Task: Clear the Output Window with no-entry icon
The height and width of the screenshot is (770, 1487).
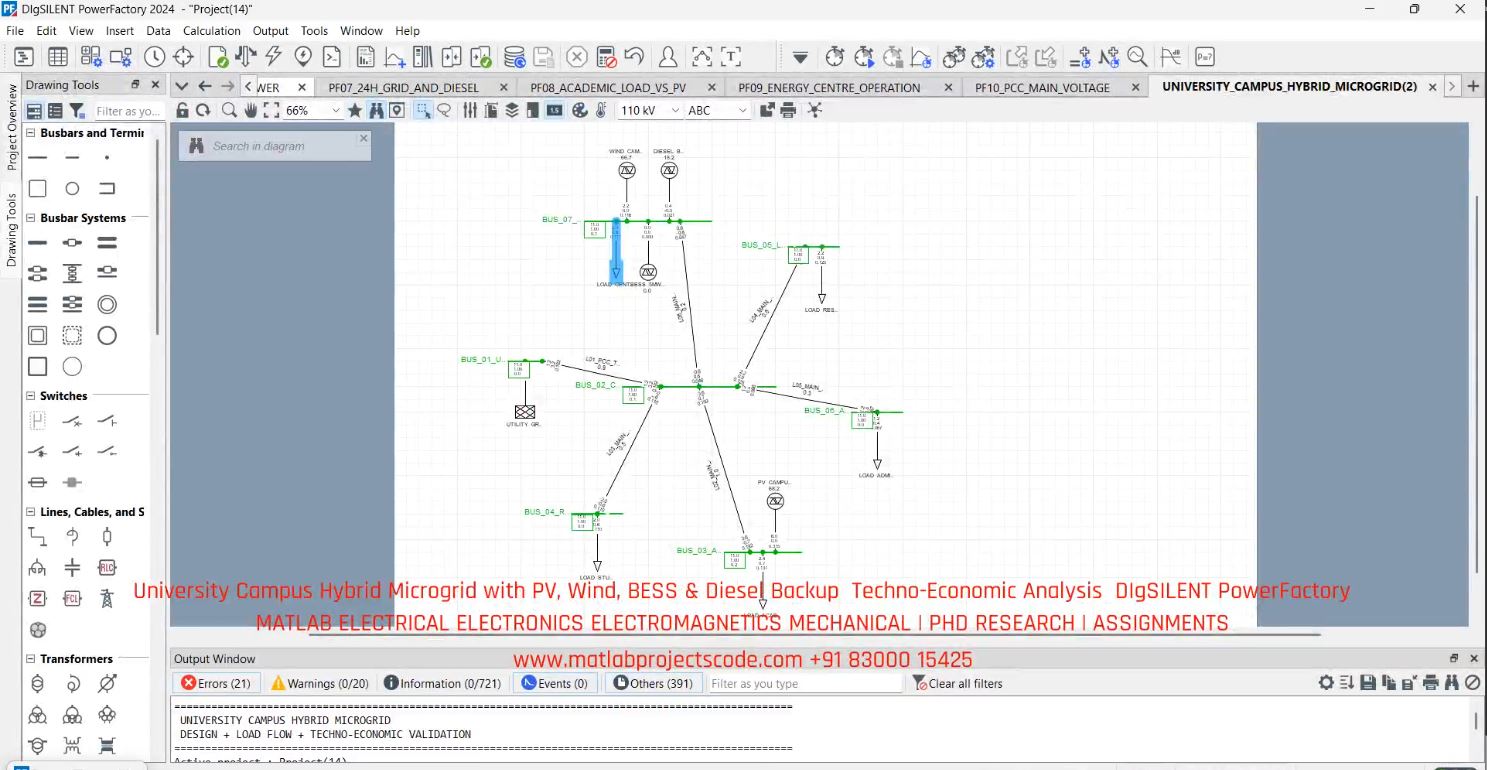Action: point(1473,683)
